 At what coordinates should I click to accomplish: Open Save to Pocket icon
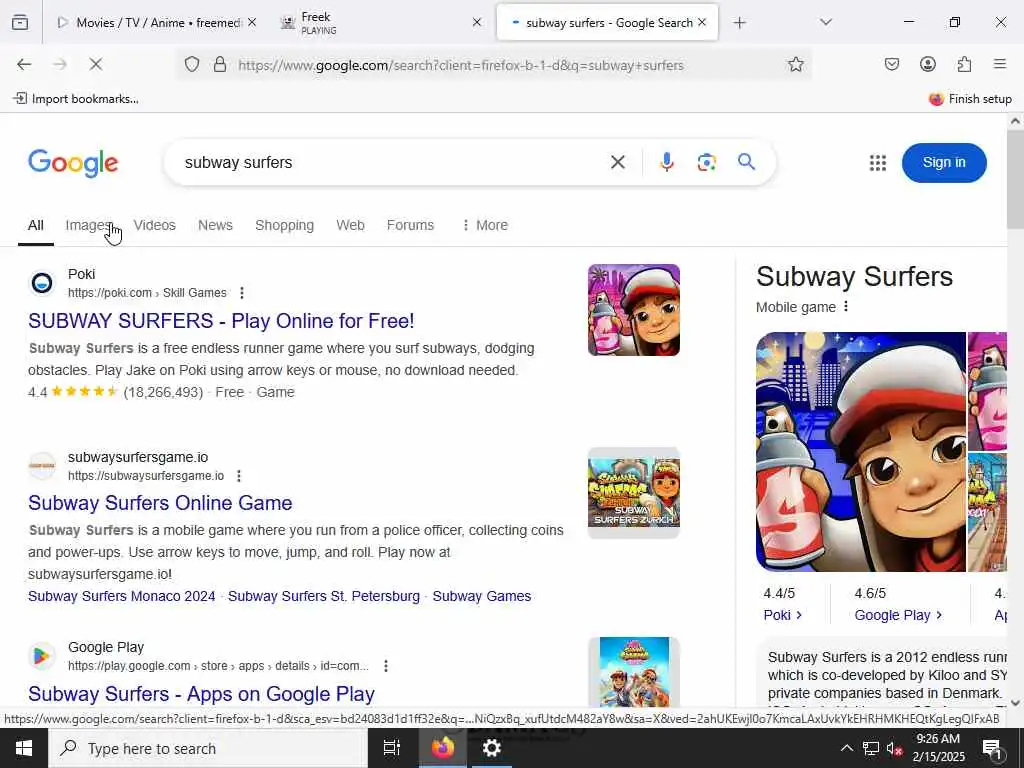click(x=891, y=64)
